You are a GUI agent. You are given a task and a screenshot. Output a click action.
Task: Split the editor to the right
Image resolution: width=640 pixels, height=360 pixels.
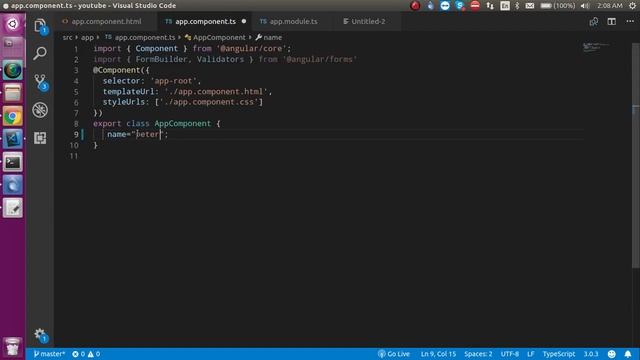(611, 21)
